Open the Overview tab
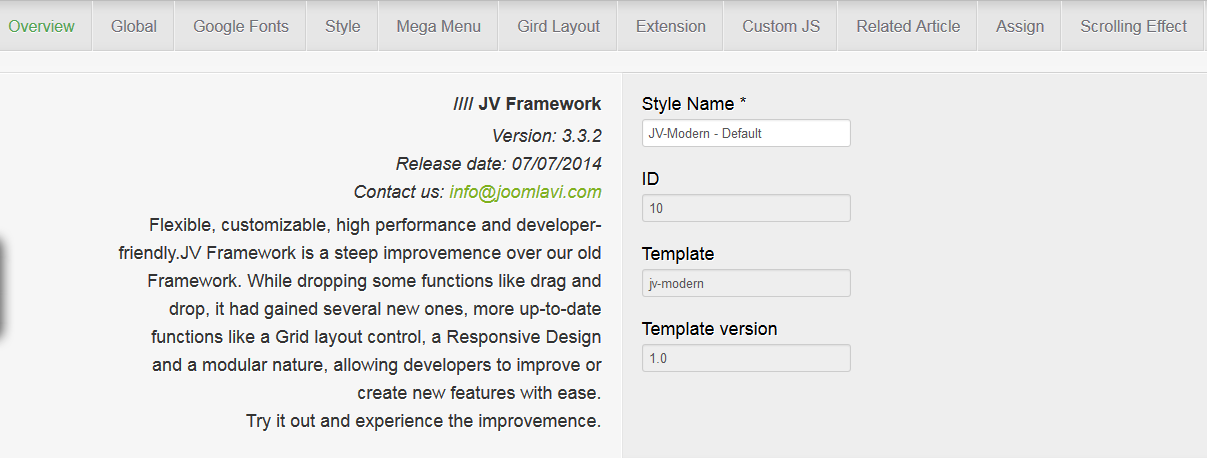The image size is (1207, 468). (42, 26)
